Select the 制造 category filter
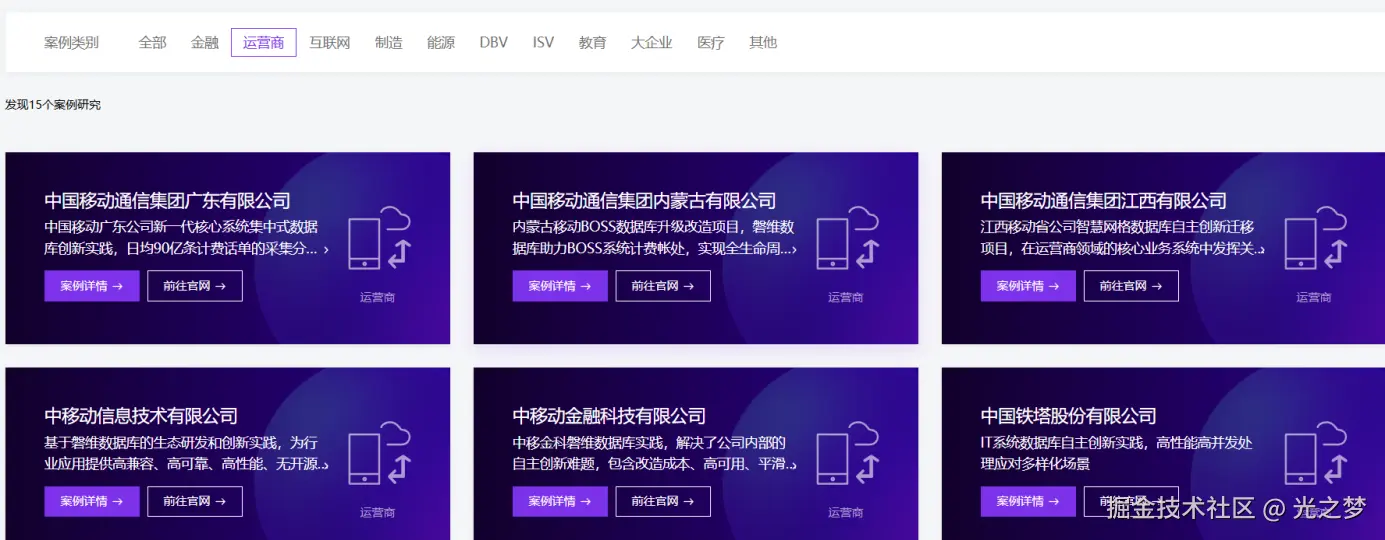Screen dimensions: 1385x540 tap(389, 43)
